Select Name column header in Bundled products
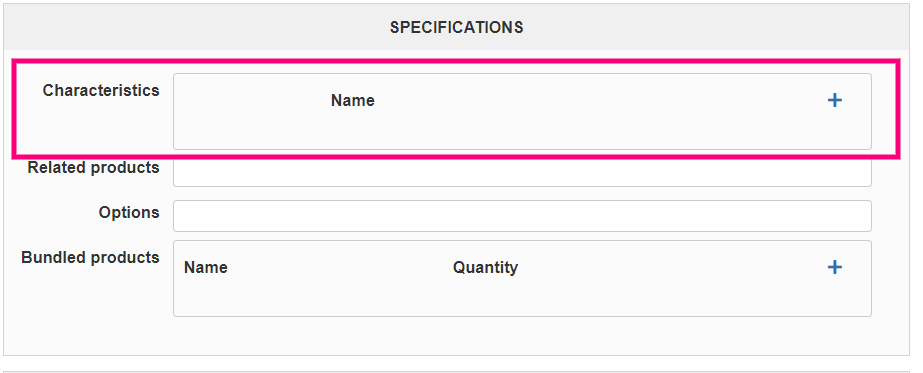The image size is (923, 373). [x=205, y=268]
